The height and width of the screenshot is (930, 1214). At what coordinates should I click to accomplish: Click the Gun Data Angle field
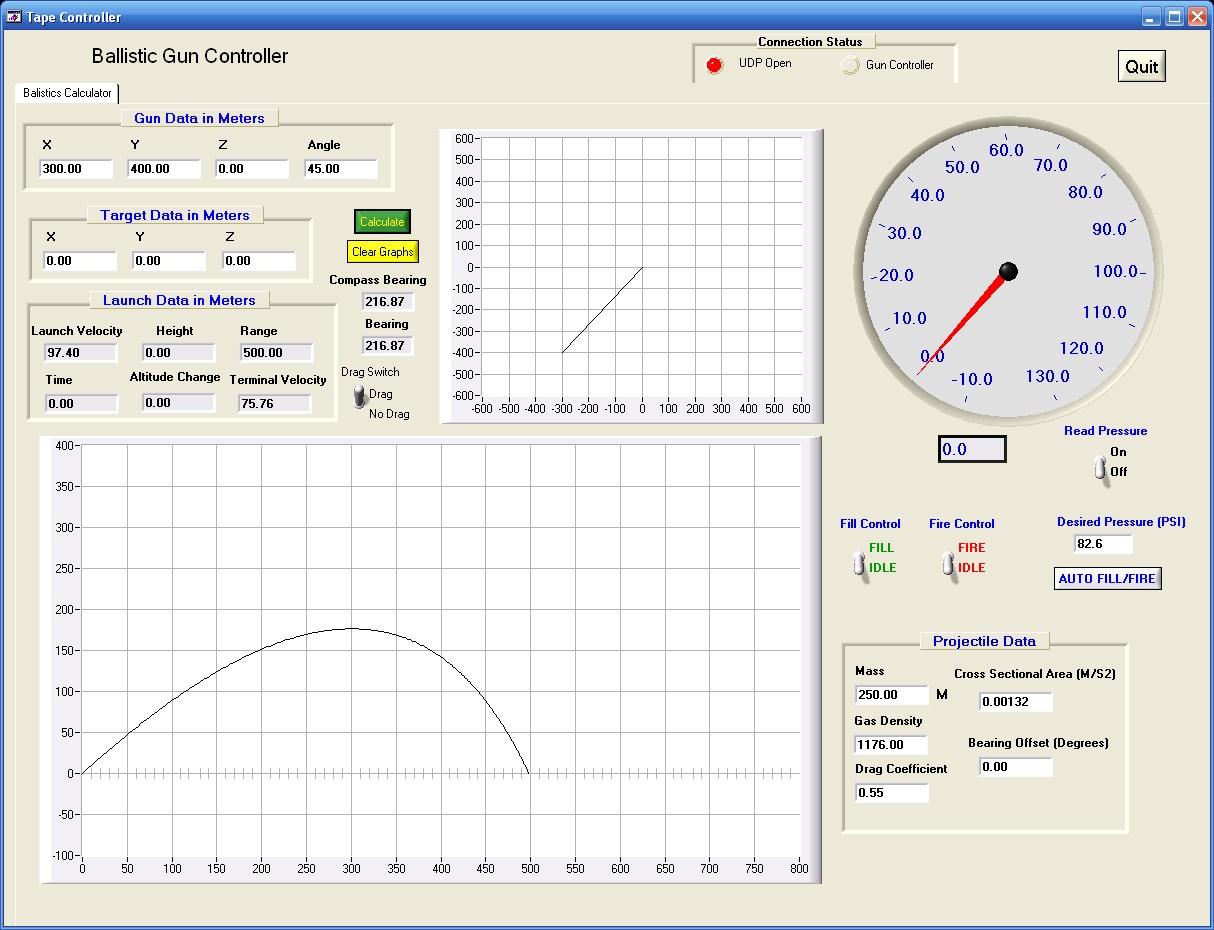341,169
